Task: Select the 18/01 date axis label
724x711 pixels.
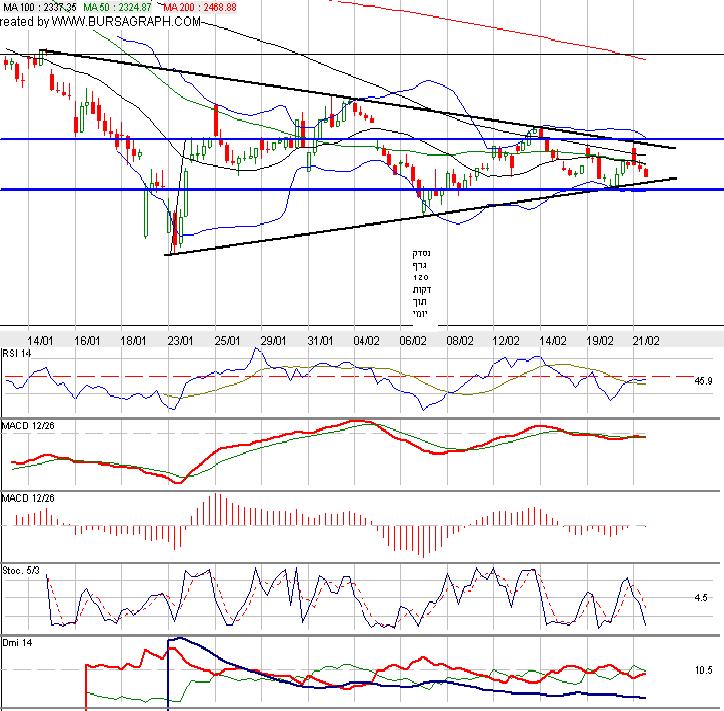Action: coord(133,341)
